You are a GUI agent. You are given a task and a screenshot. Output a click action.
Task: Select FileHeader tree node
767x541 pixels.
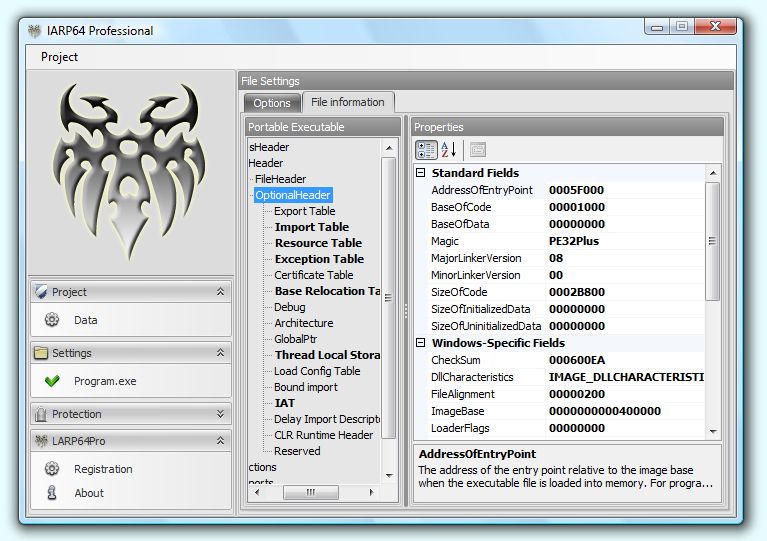click(280, 179)
